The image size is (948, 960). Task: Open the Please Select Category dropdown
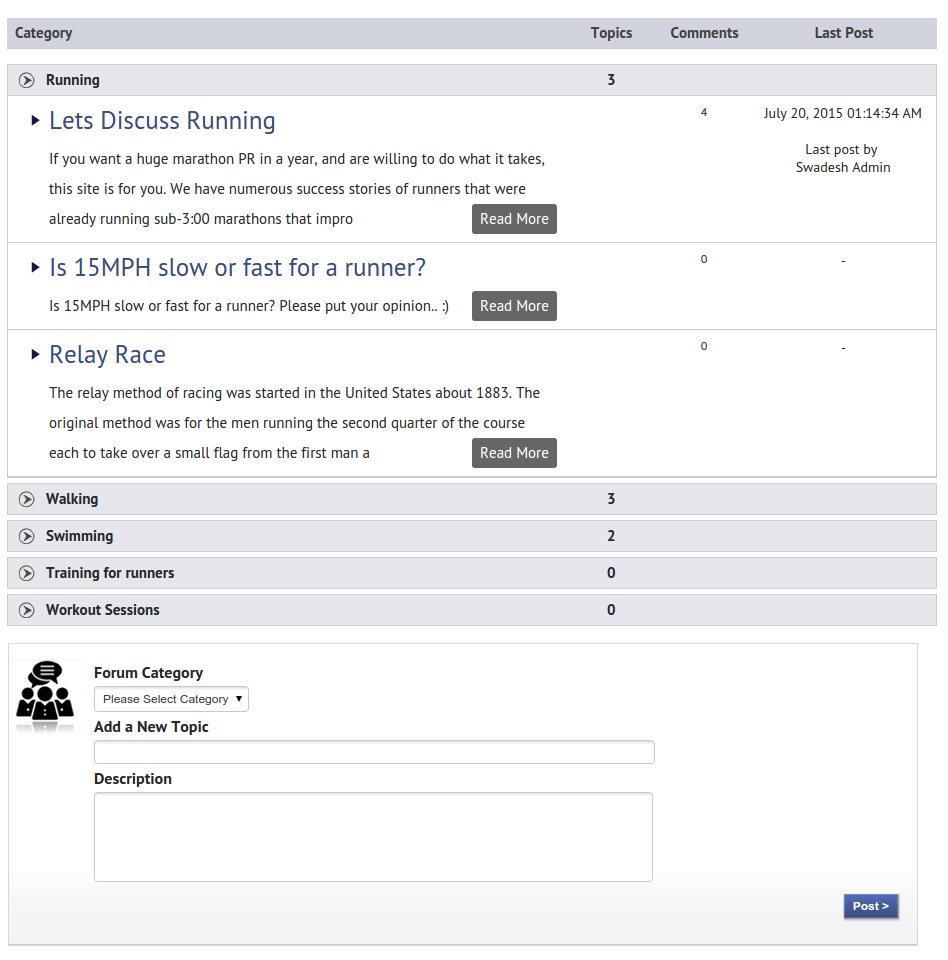tap(171, 699)
